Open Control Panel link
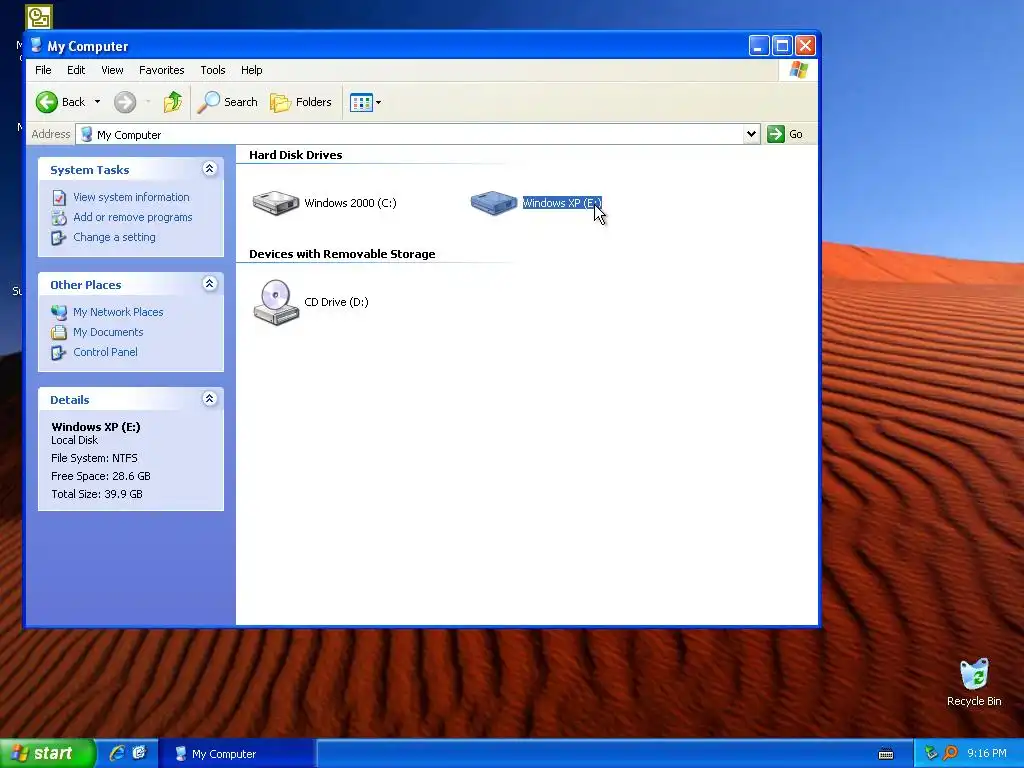 pos(105,352)
